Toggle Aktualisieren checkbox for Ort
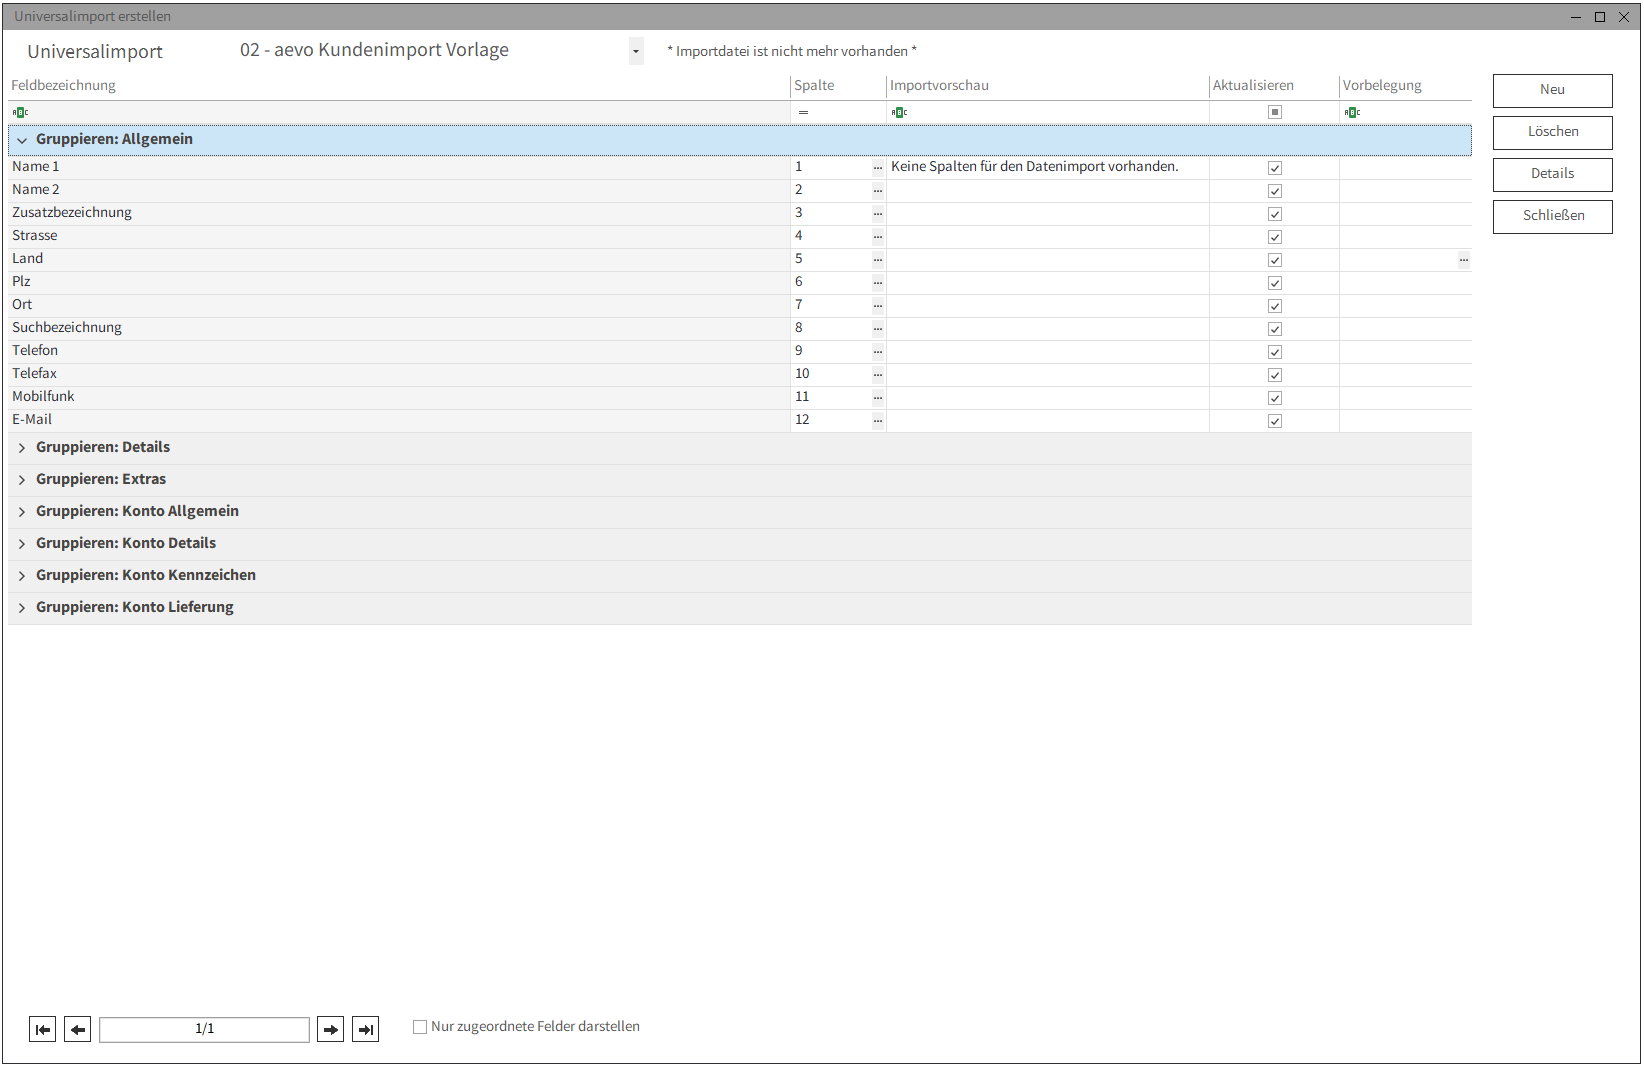Viewport: 1644px width, 1067px height. pyautogui.click(x=1275, y=306)
